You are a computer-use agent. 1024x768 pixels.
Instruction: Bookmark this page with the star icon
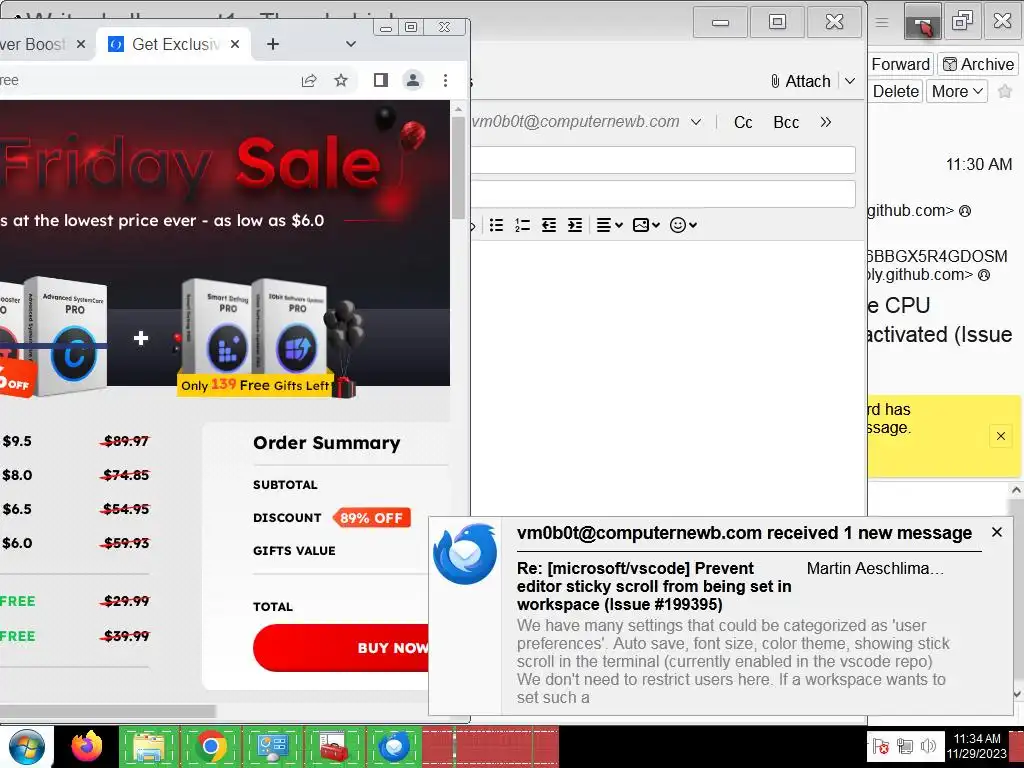[341, 80]
